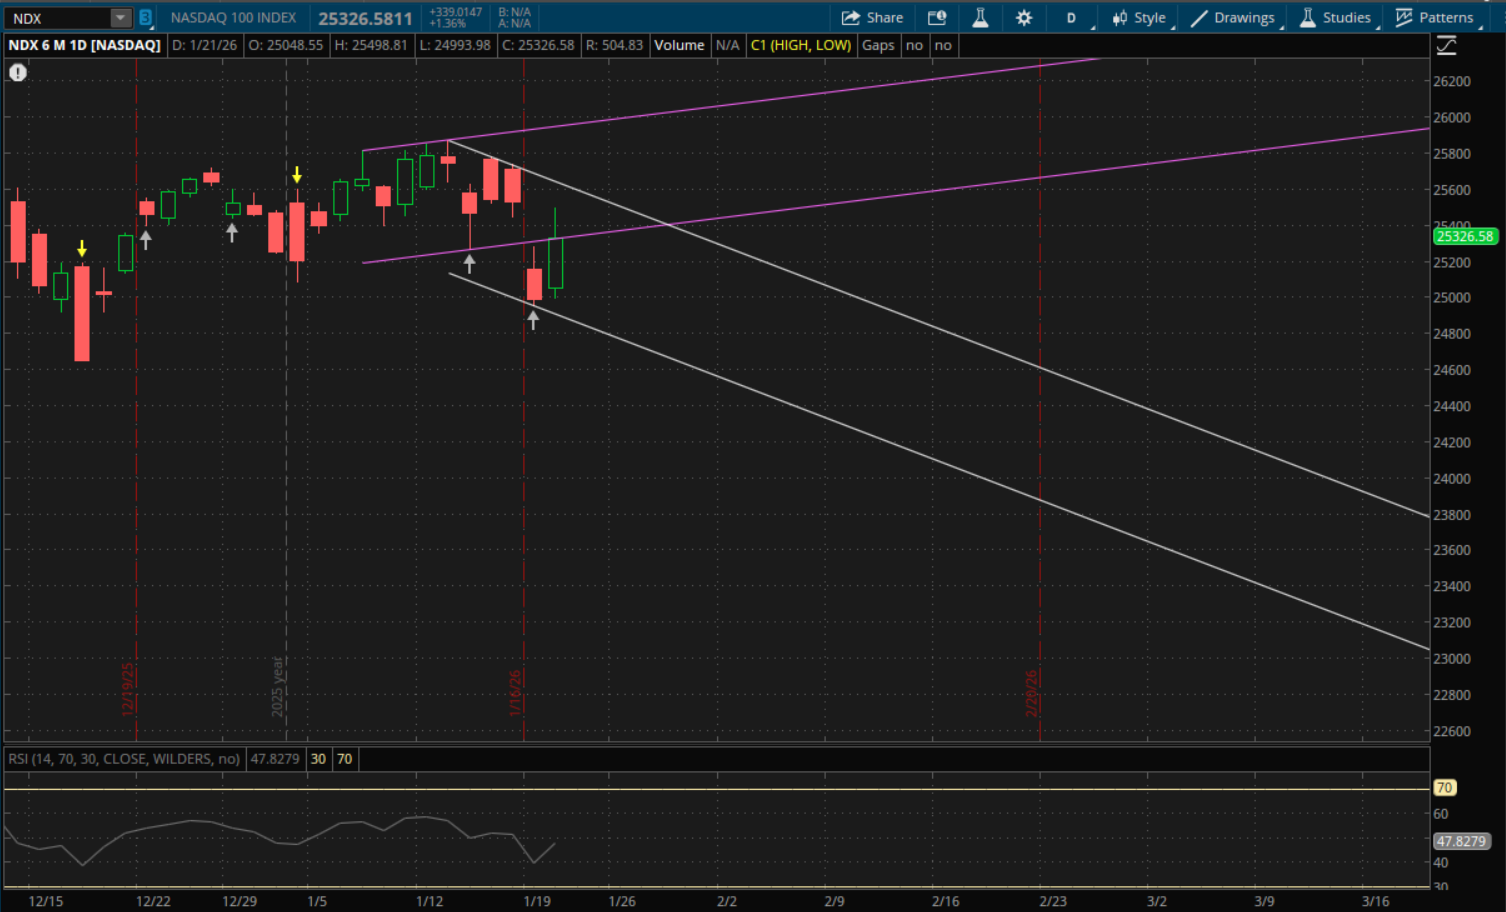Click the exclamation warning icon on chart

tap(18, 72)
